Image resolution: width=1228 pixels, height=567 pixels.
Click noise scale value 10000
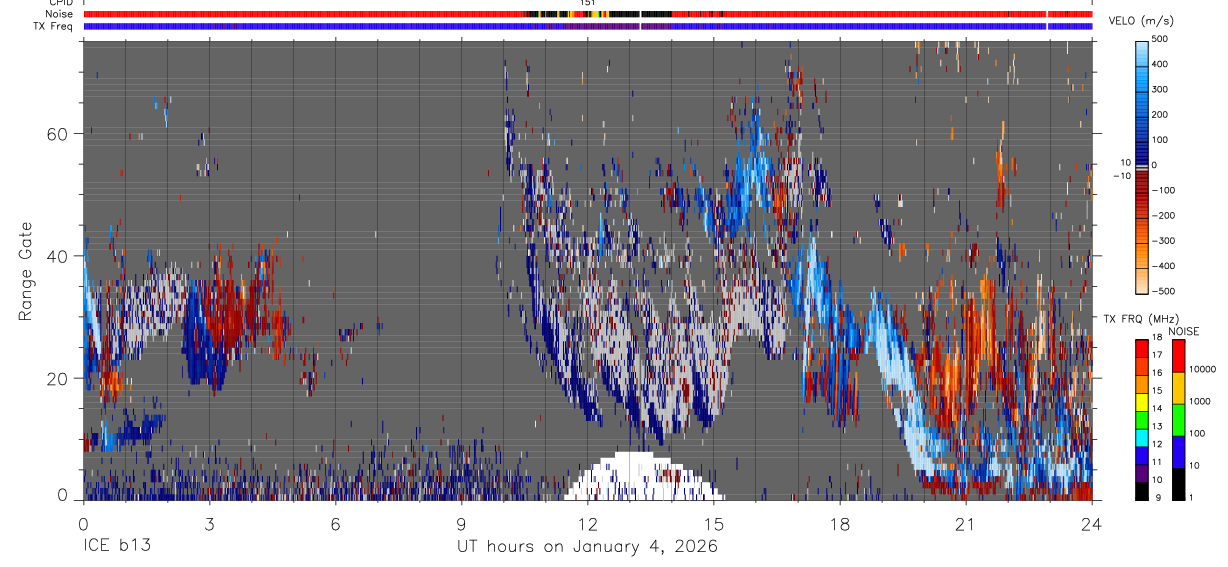pos(1202,369)
